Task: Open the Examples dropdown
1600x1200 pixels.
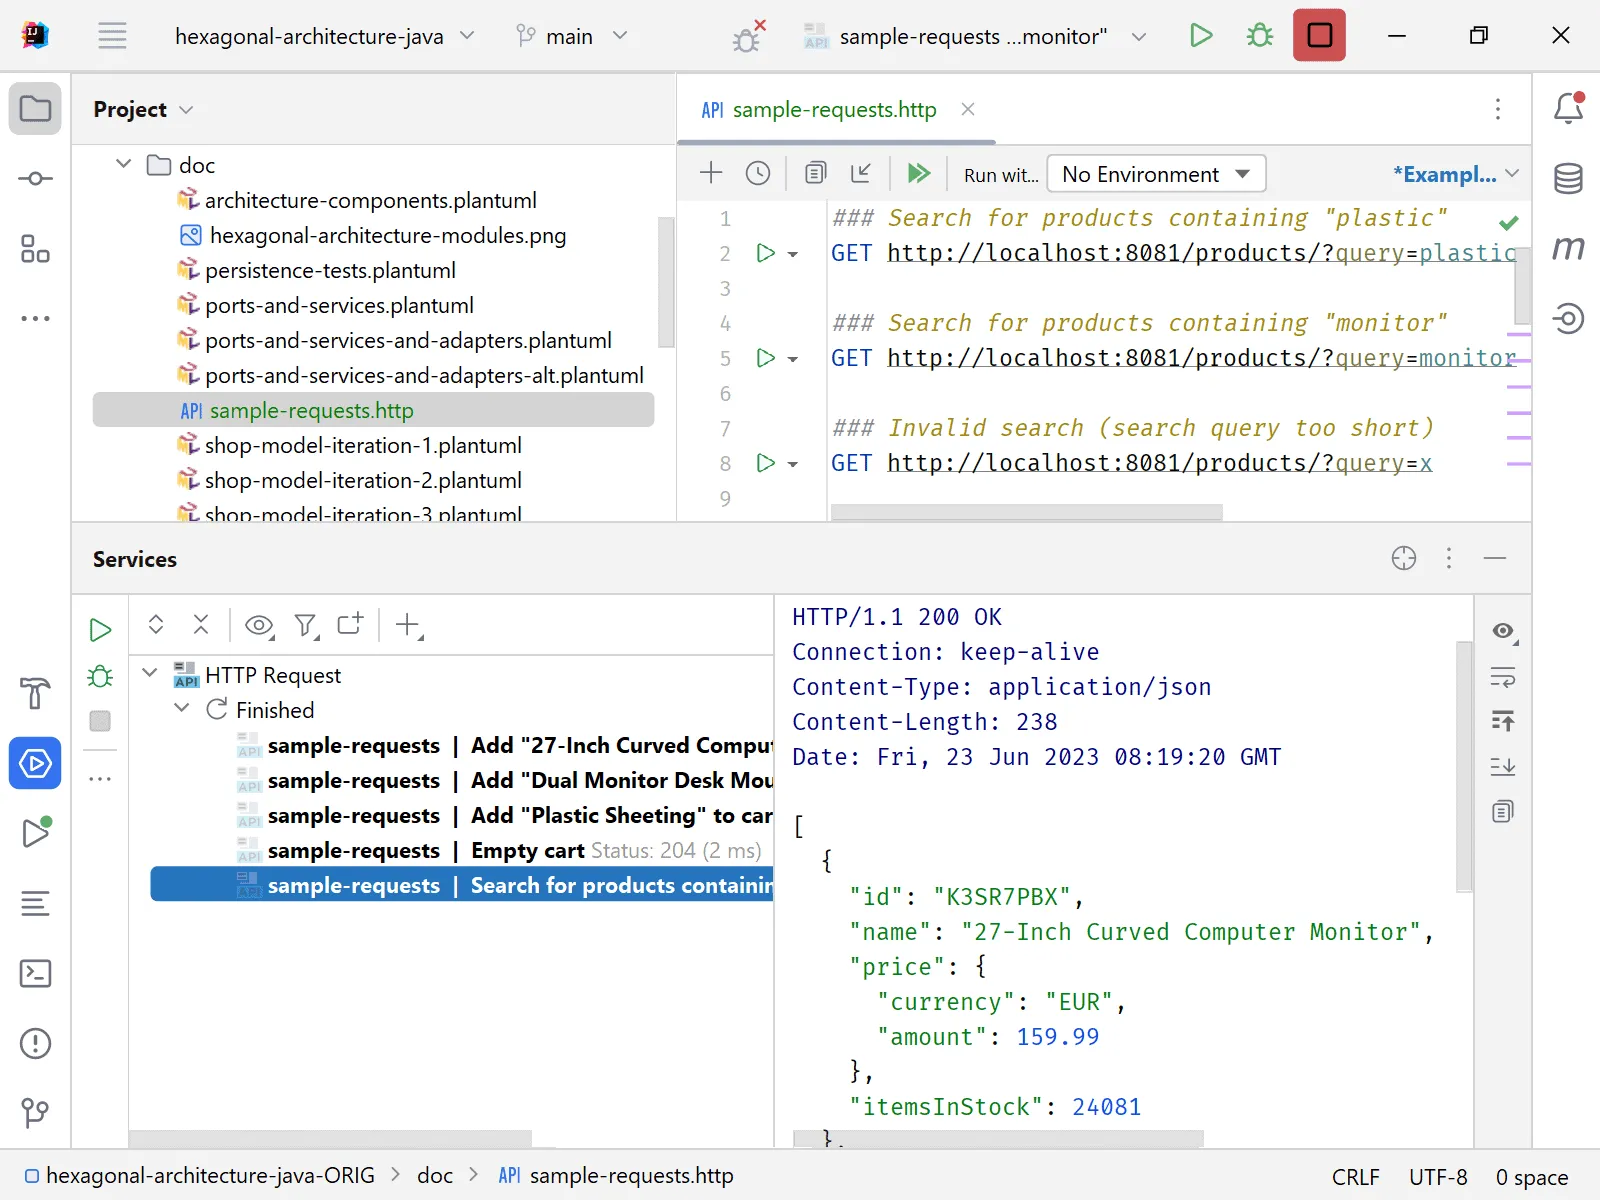Action: [x=1456, y=174]
